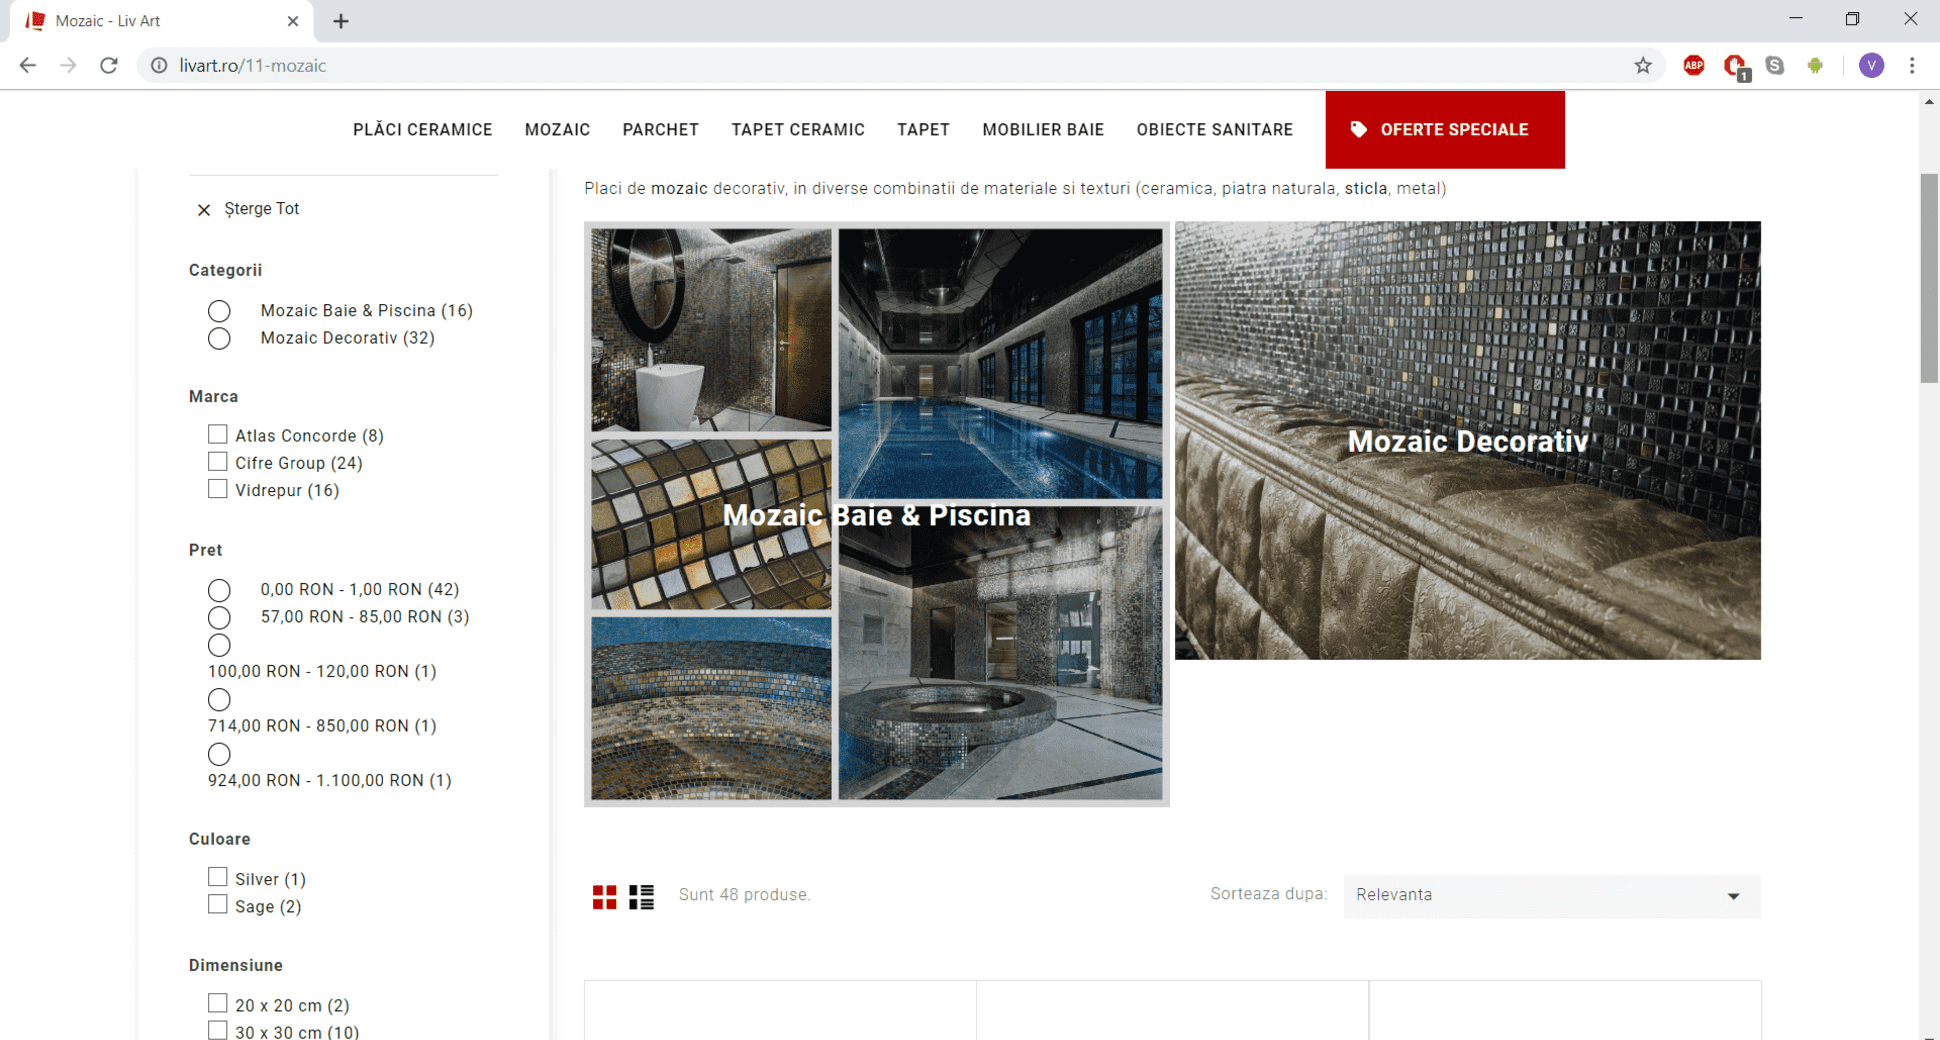Check the Vidrepur brand checkbox
1940x1040 pixels.
pyautogui.click(x=217, y=490)
